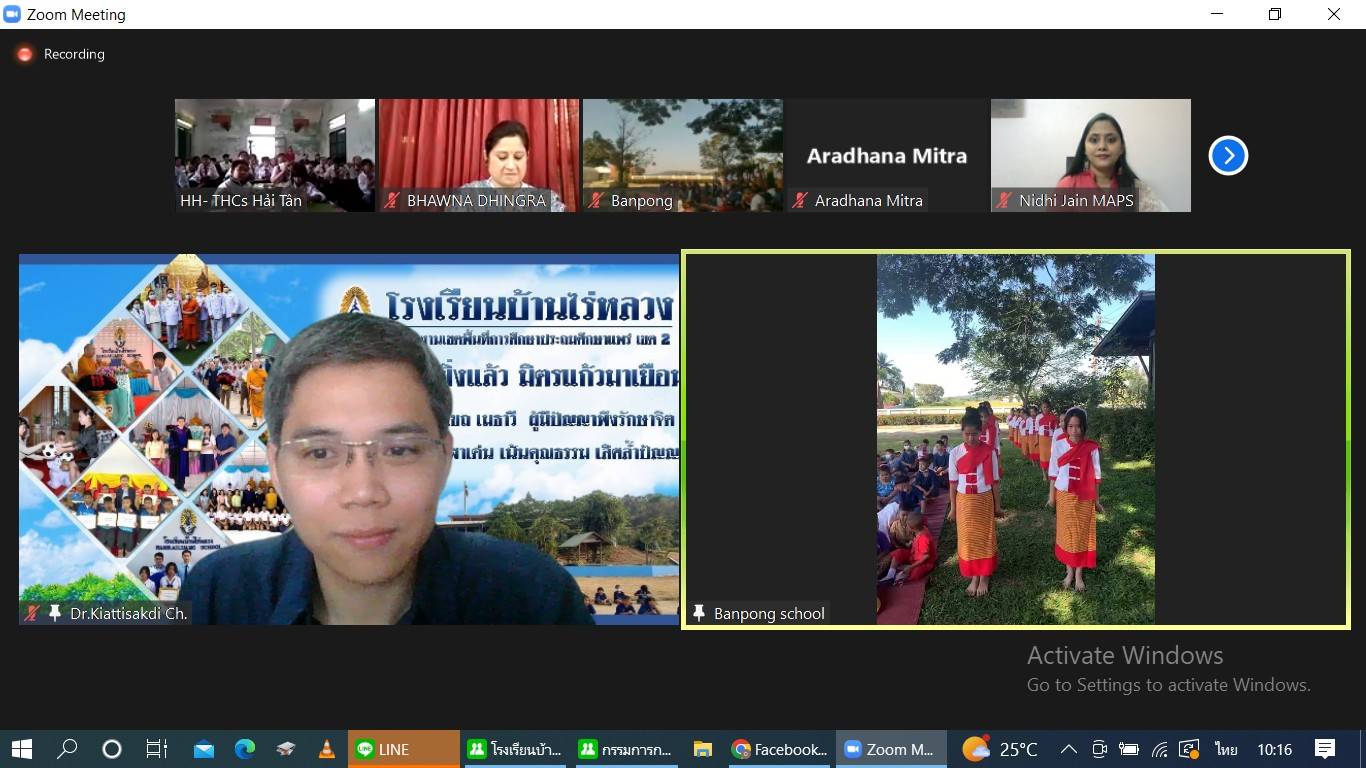Open the Thai input language switcher

coord(1226,749)
